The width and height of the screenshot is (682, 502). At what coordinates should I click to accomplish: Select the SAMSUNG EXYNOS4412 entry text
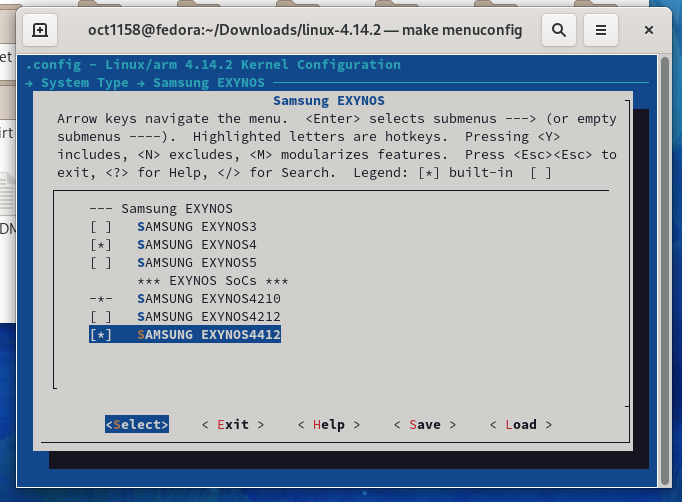(209, 335)
